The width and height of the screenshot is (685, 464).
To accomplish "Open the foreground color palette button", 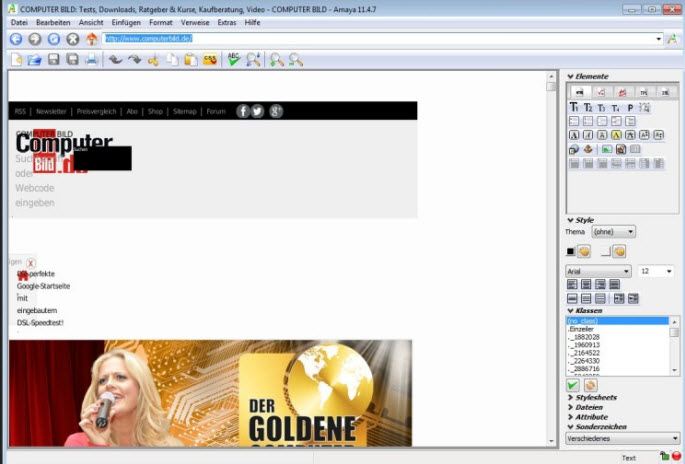I will [x=584, y=251].
